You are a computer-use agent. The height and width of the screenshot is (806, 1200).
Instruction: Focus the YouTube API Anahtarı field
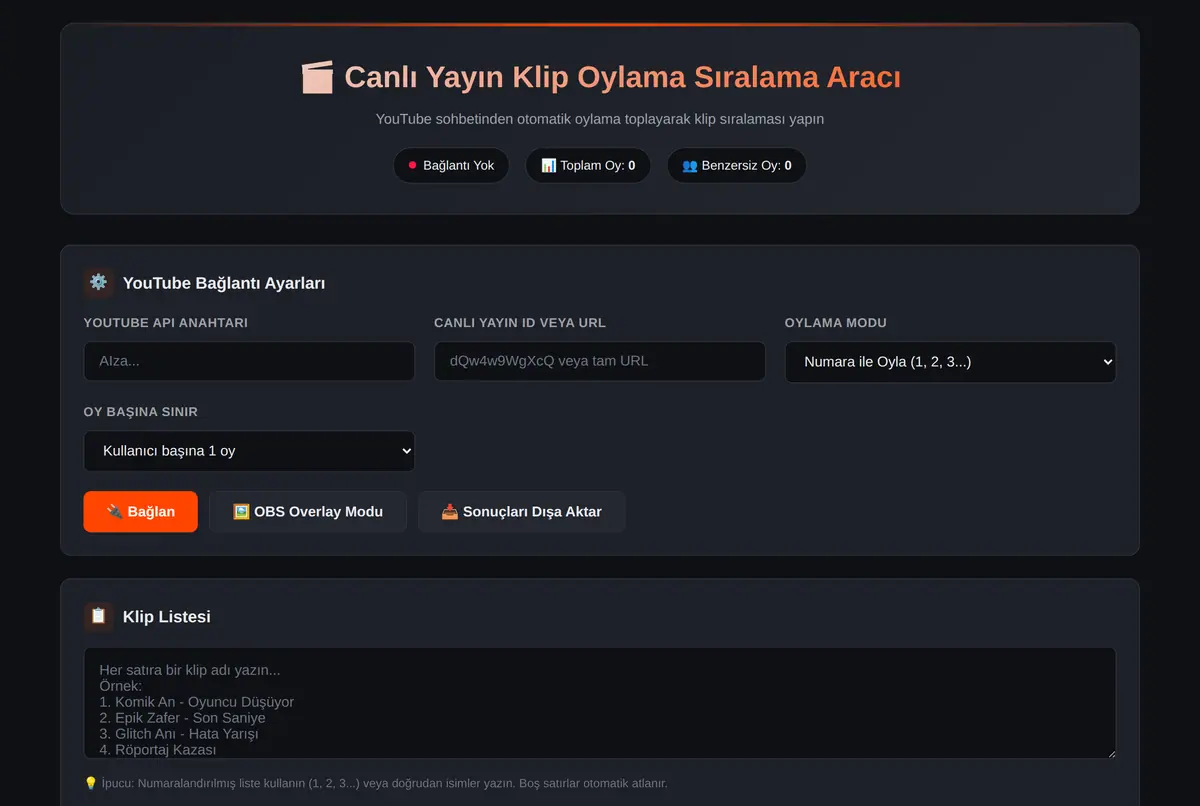coord(249,361)
